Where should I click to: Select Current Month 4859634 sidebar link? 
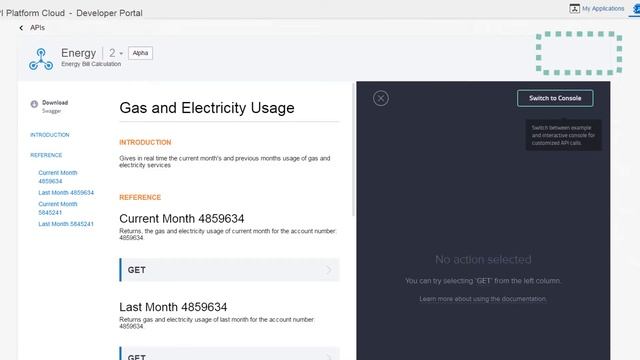coord(58,177)
